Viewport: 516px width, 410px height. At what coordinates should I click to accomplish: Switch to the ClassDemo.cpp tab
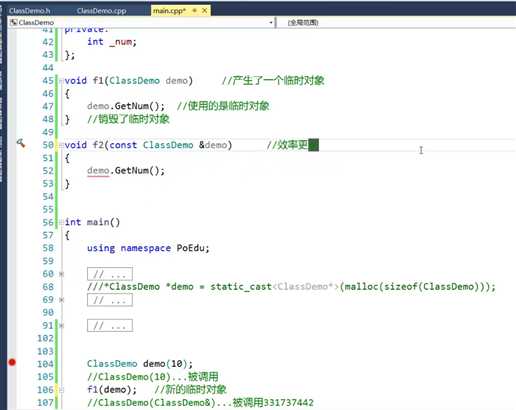(x=101, y=11)
